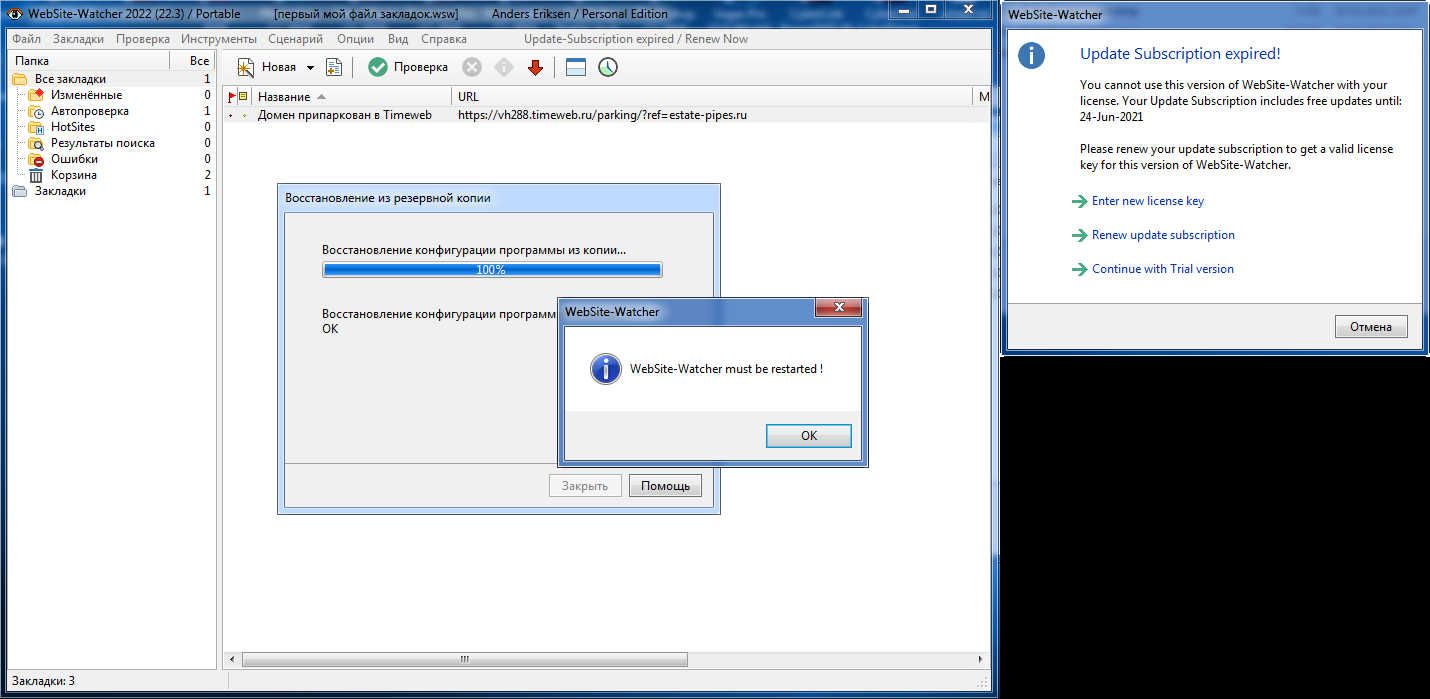Click the HotSites folder icon
This screenshot has height=699, width=1430.
tap(36, 127)
